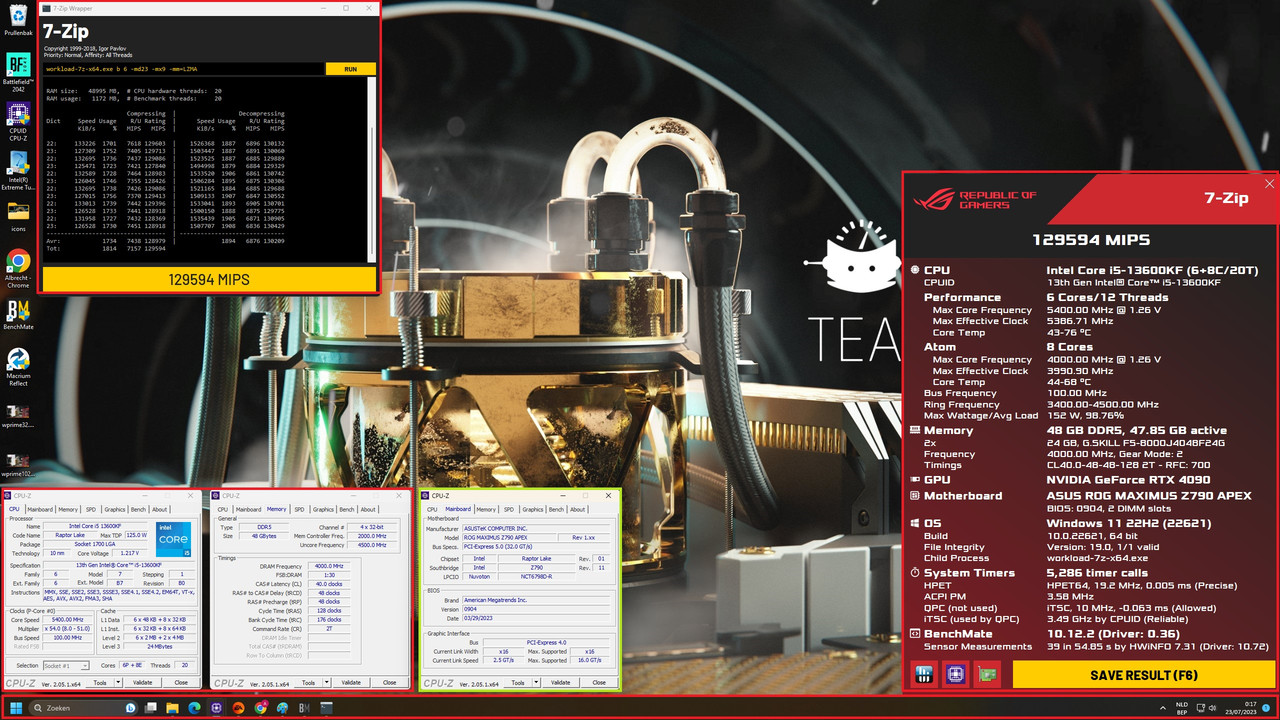Click DRAM Frequency value 4000.0 MHz
1280x720 pixels.
(x=329, y=566)
